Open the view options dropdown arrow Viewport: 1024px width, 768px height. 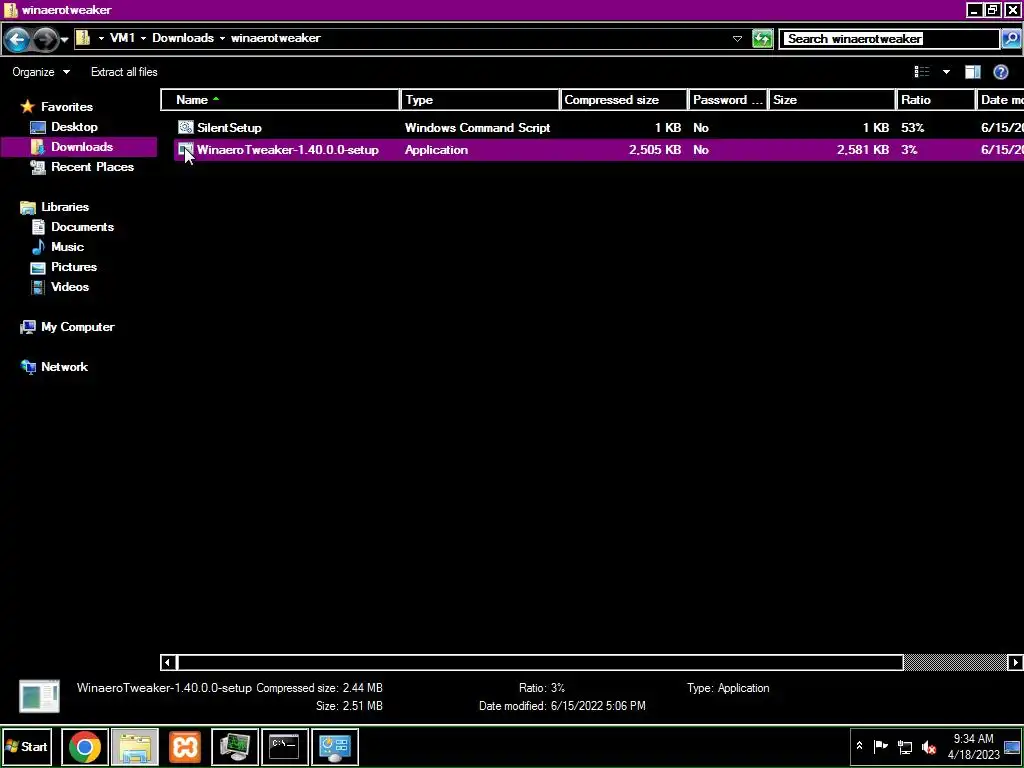pos(946,72)
